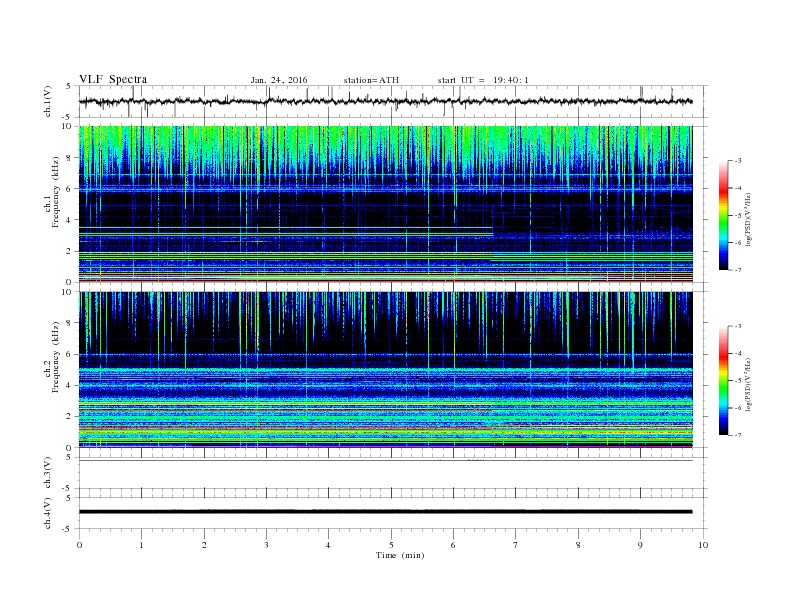Click the 'Time (min)' axis label
Viewport: 792px width, 612px height.
pos(400,555)
